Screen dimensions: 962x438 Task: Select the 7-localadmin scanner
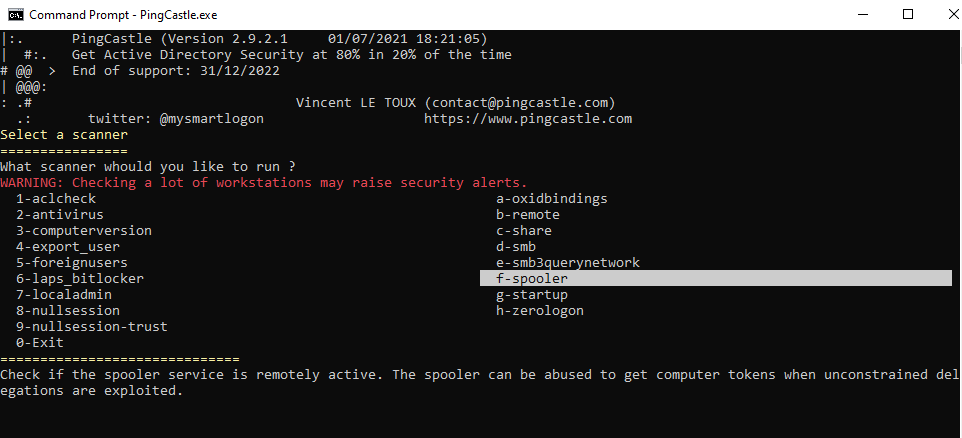(64, 295)
